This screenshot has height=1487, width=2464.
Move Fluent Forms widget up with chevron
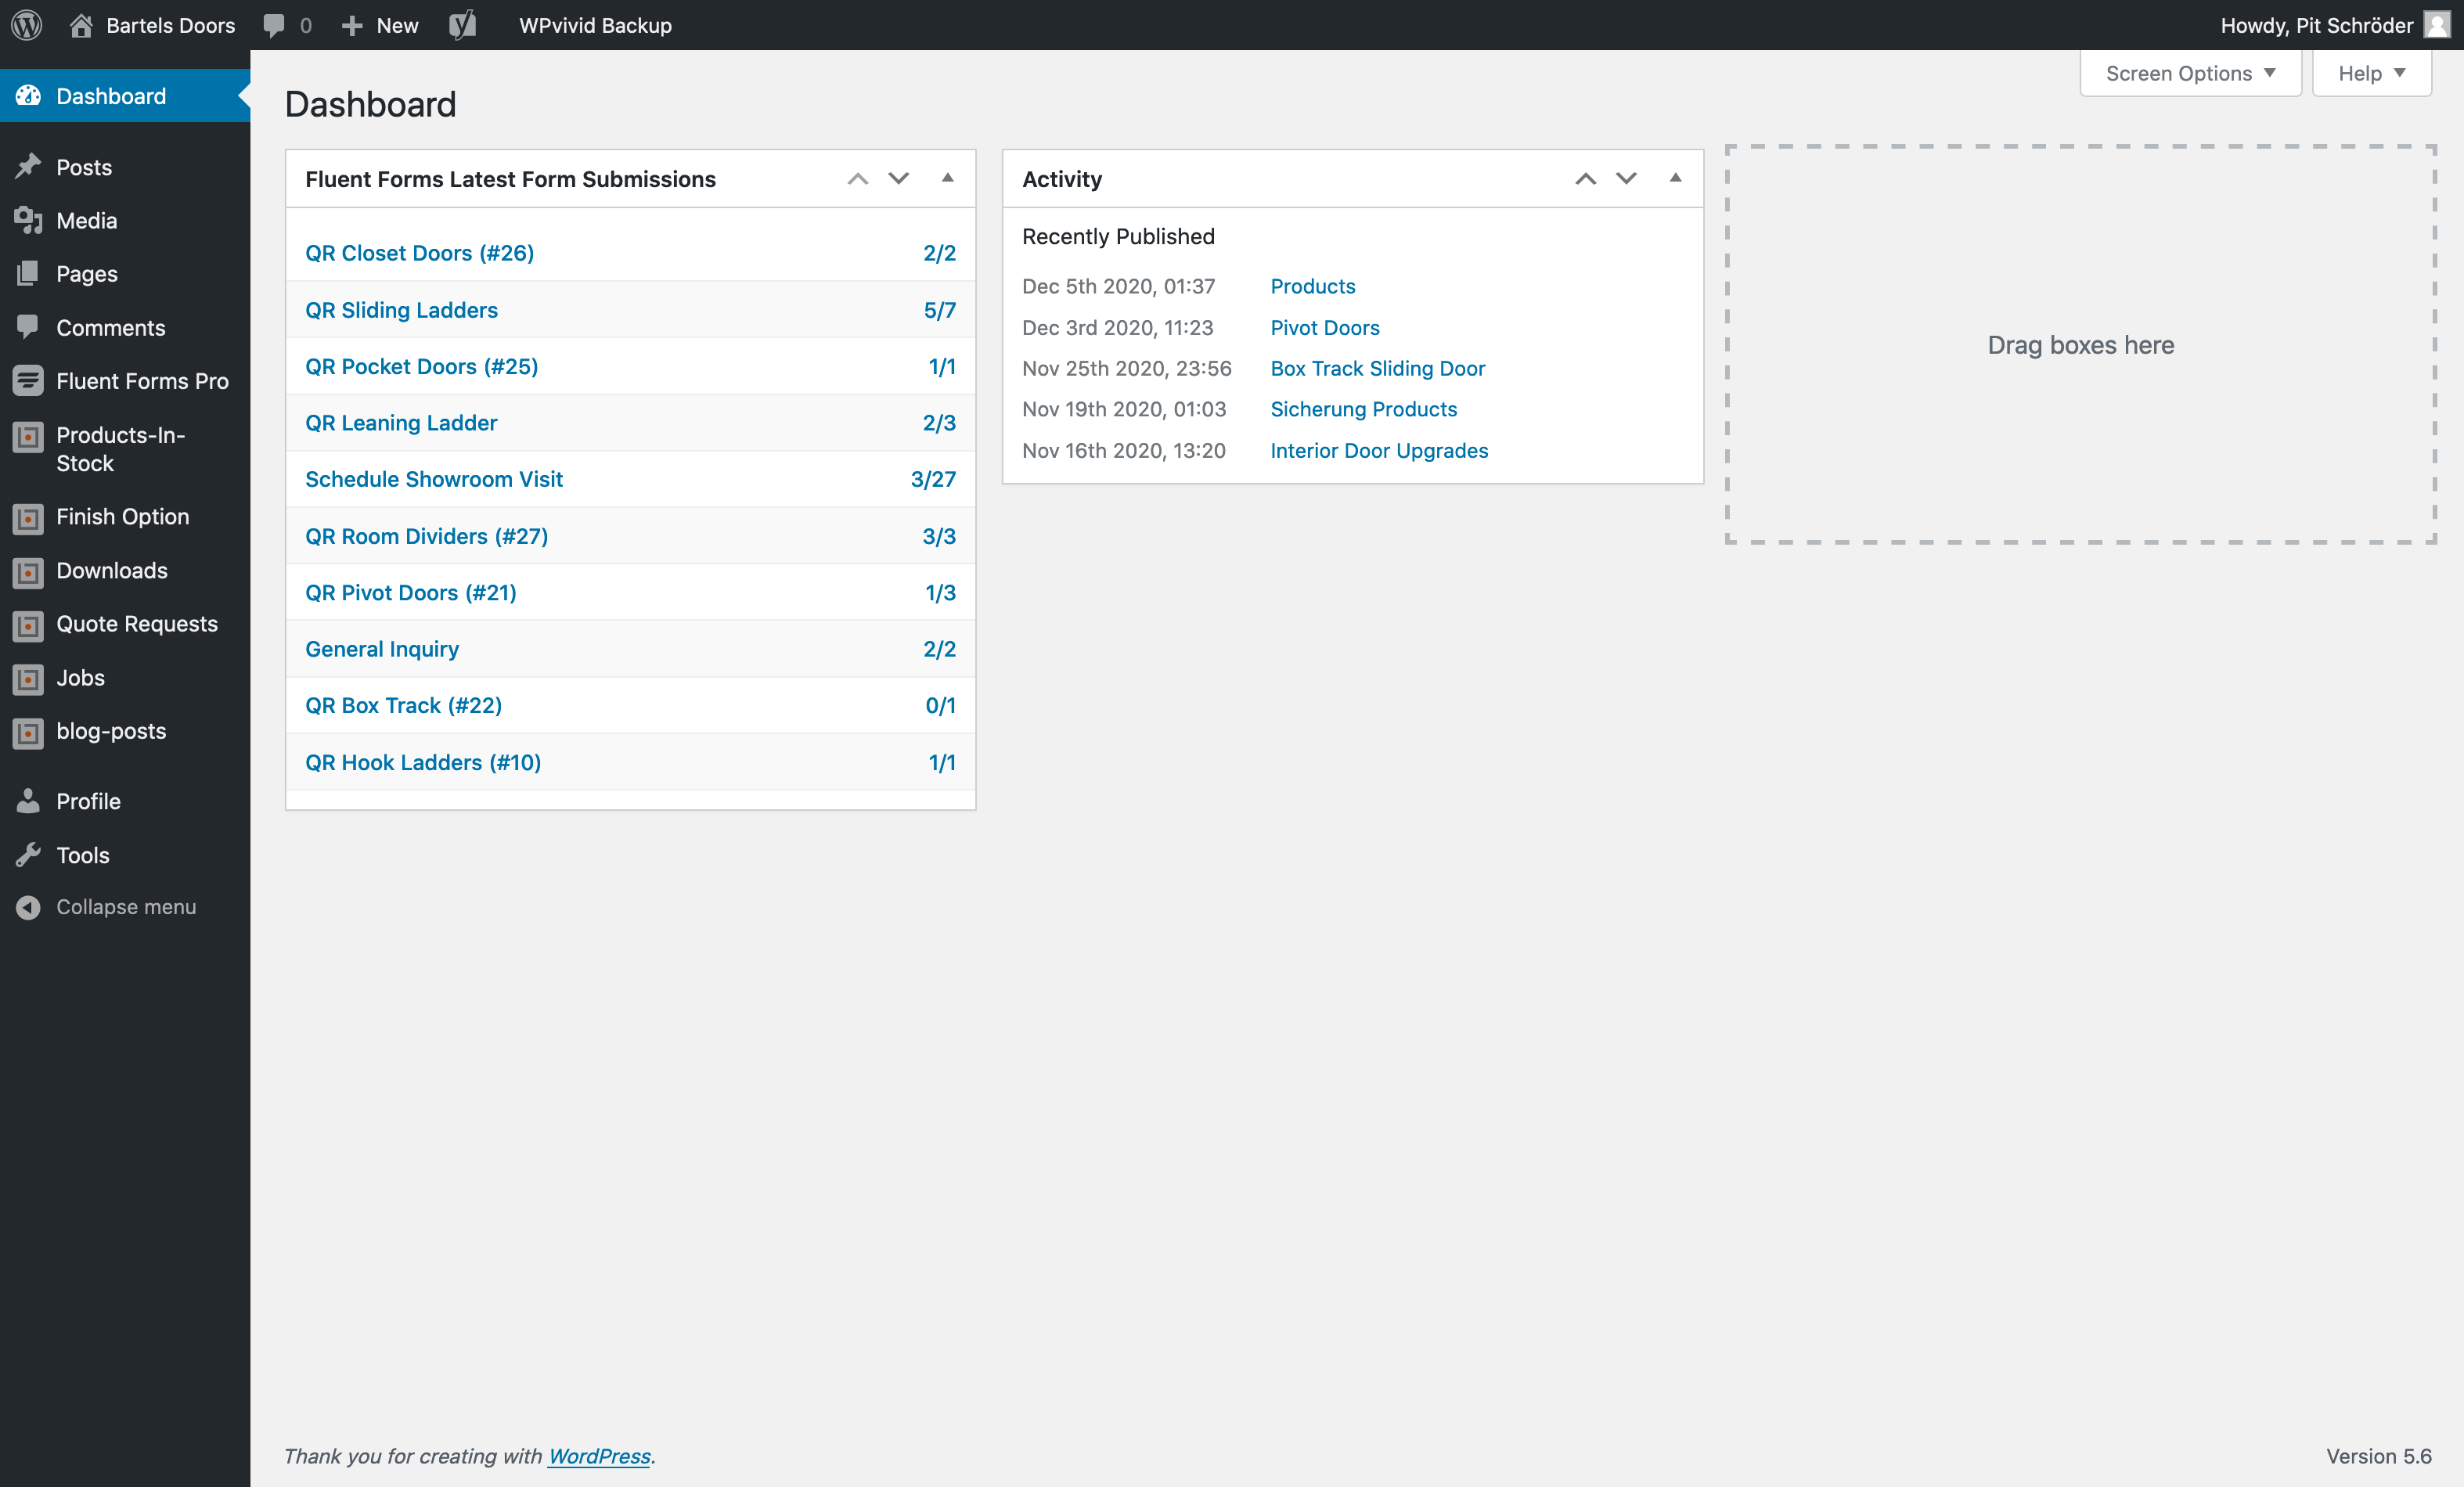tap(857, 178)
